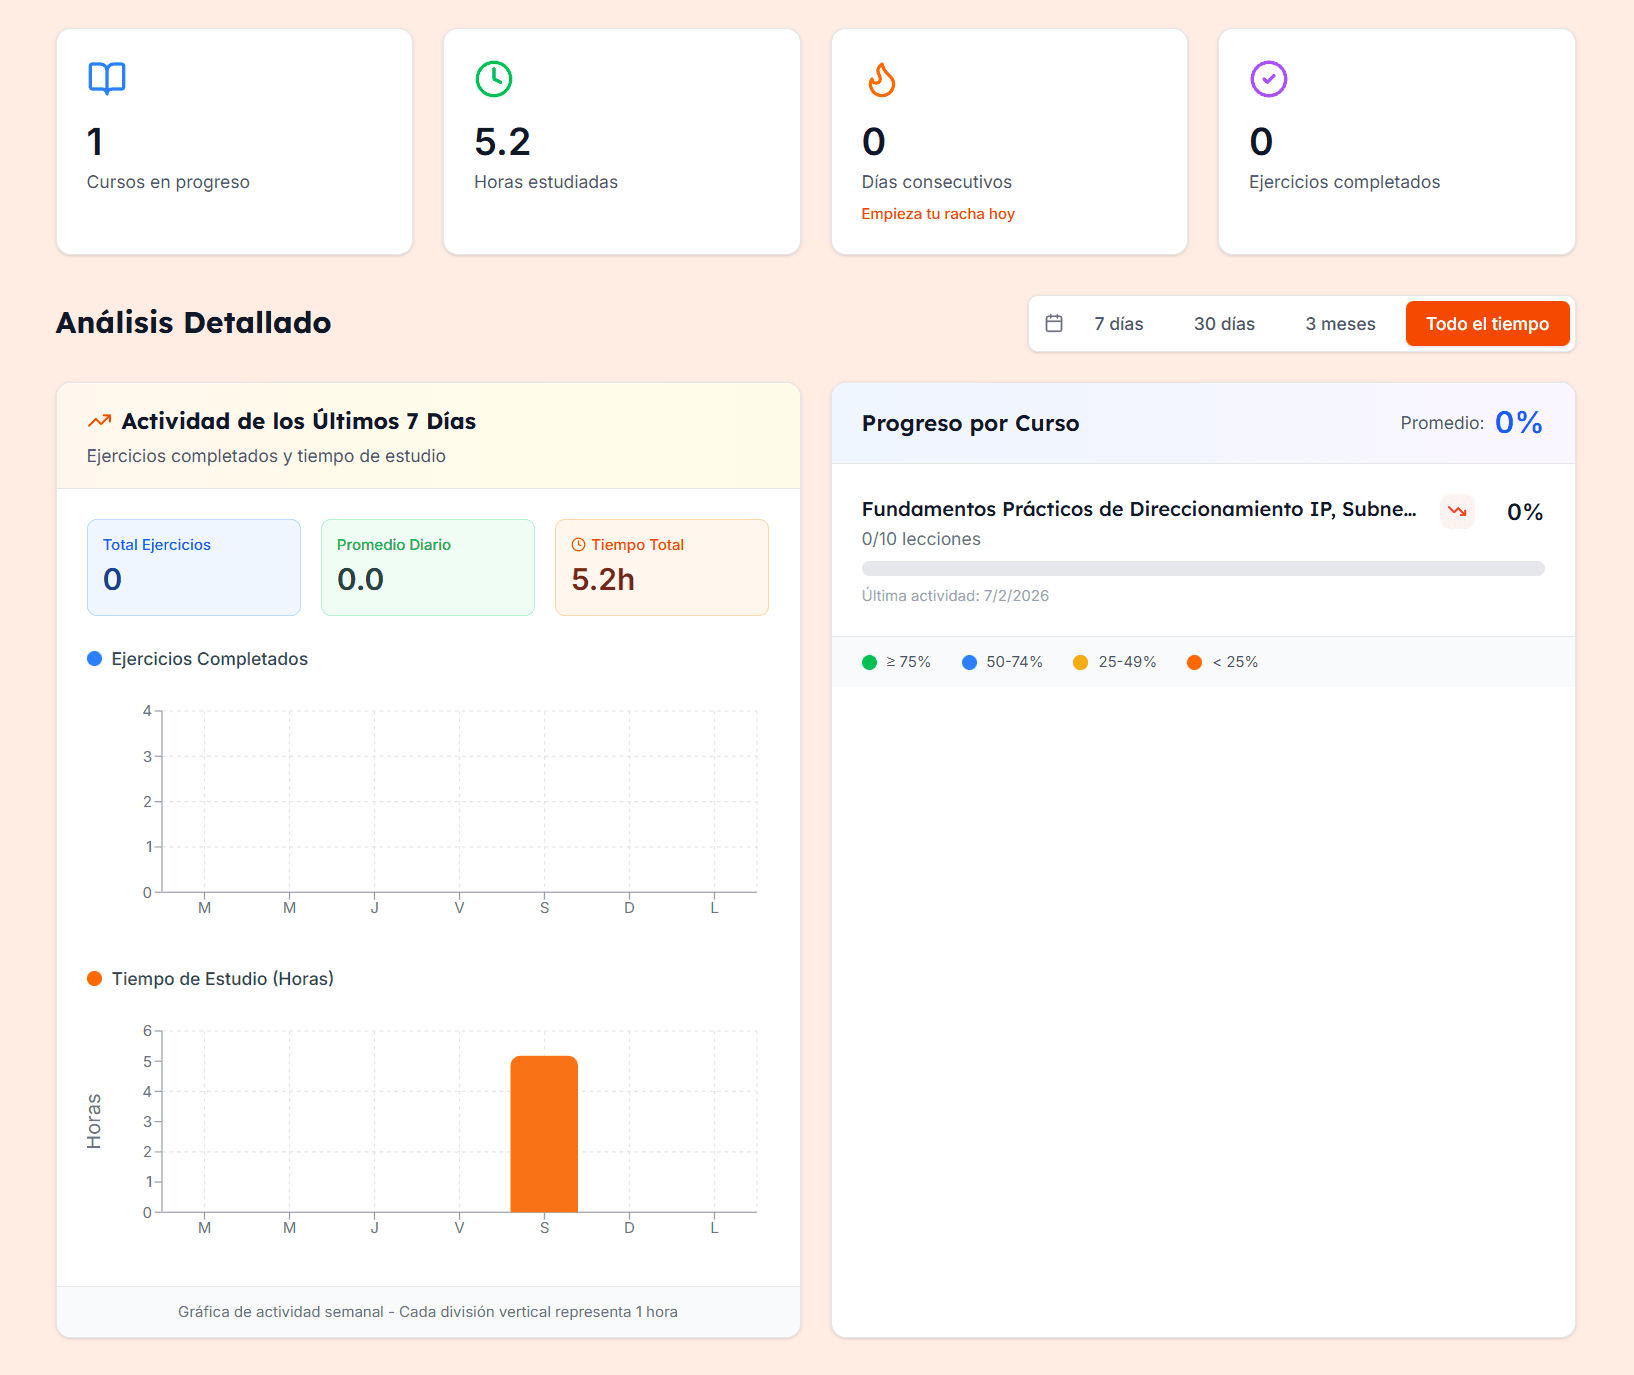Open the Empieza tu racha hoy link

937,213
